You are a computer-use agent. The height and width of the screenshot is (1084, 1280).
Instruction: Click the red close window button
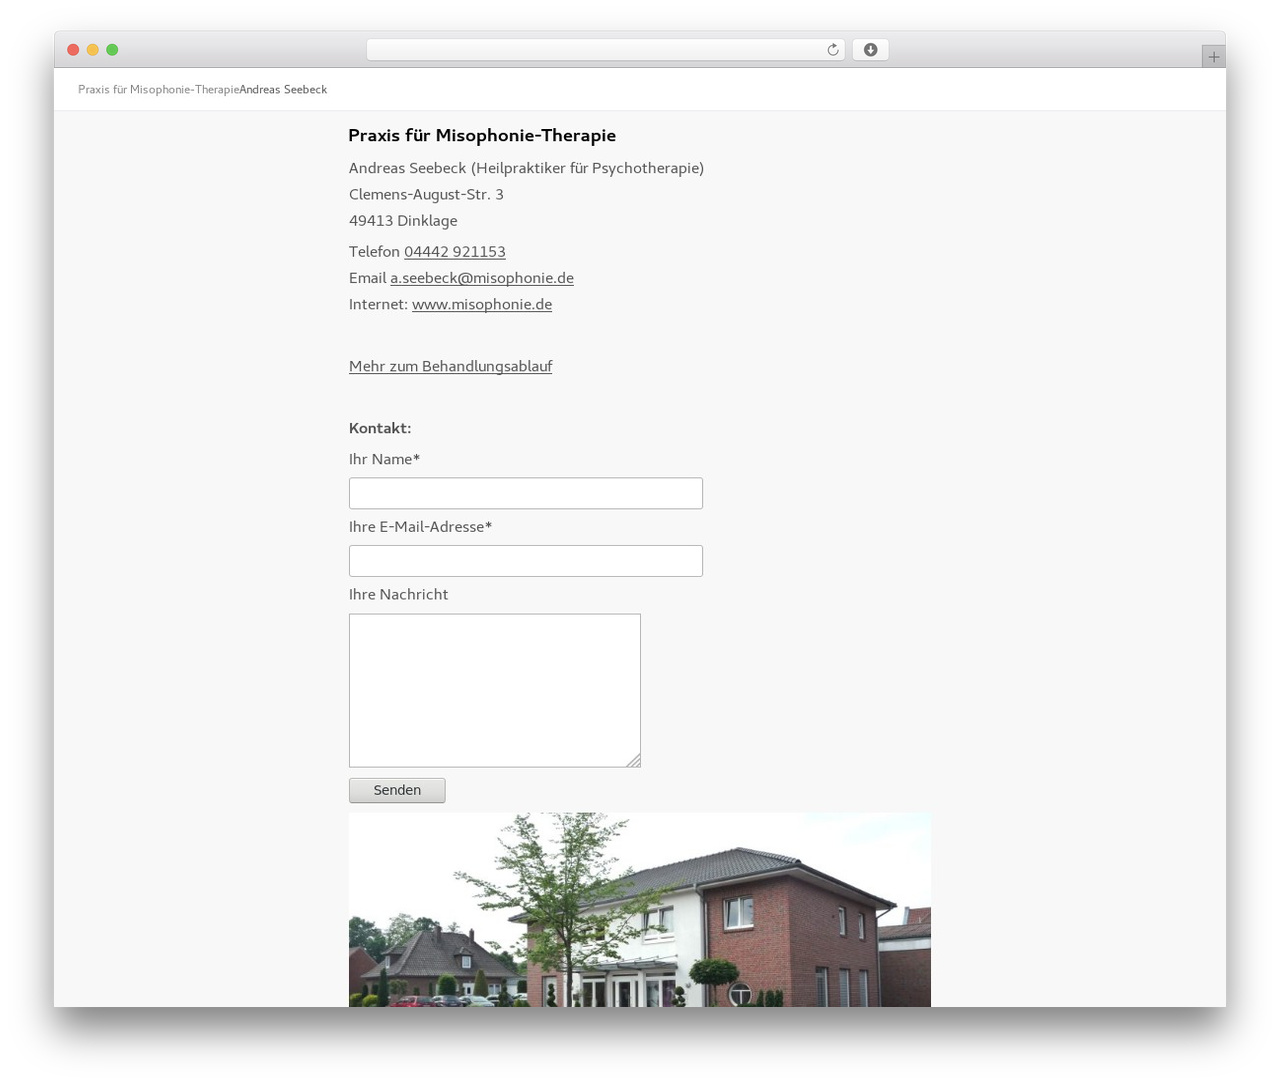click(x=73, y=50)
